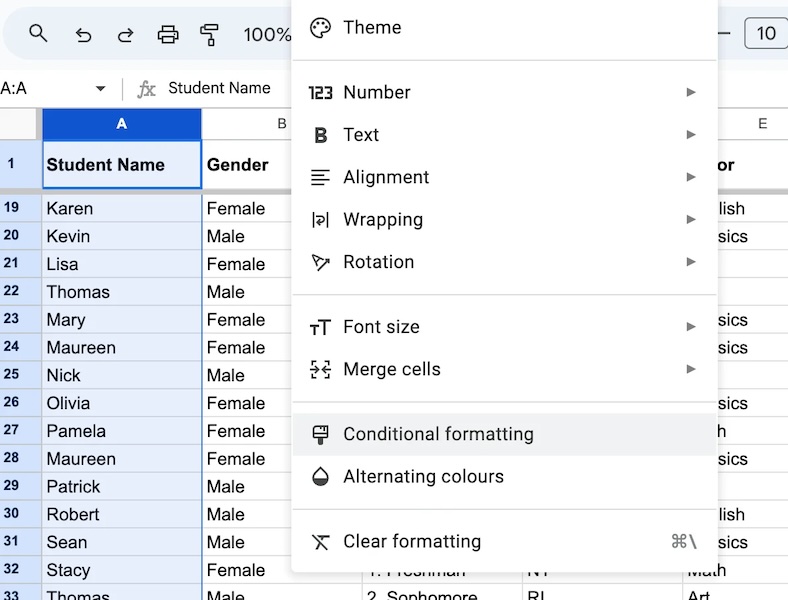Image resolution: width=788 pixels, height=600 pixels.
Task: Select the Maureen cell in row 24
Action: coord(122,348)
